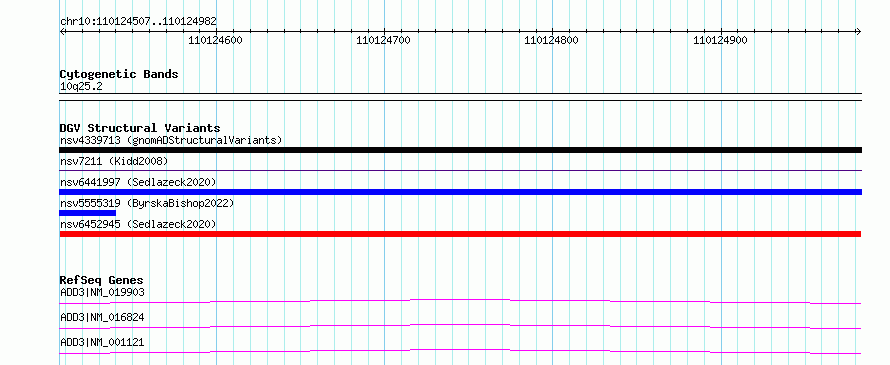Click the 110124700 ruler tick label
Screen dimensions: 890x365
click(383, 40)
